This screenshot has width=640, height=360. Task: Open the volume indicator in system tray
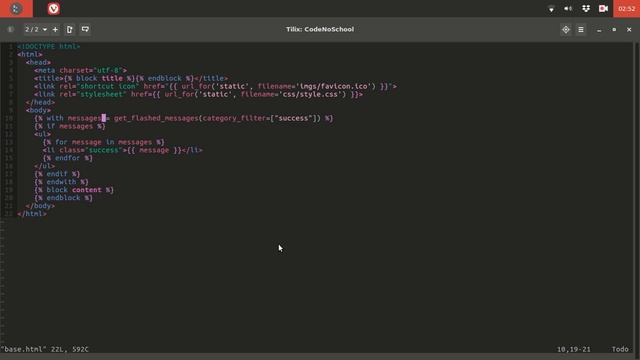coord(568,9)
